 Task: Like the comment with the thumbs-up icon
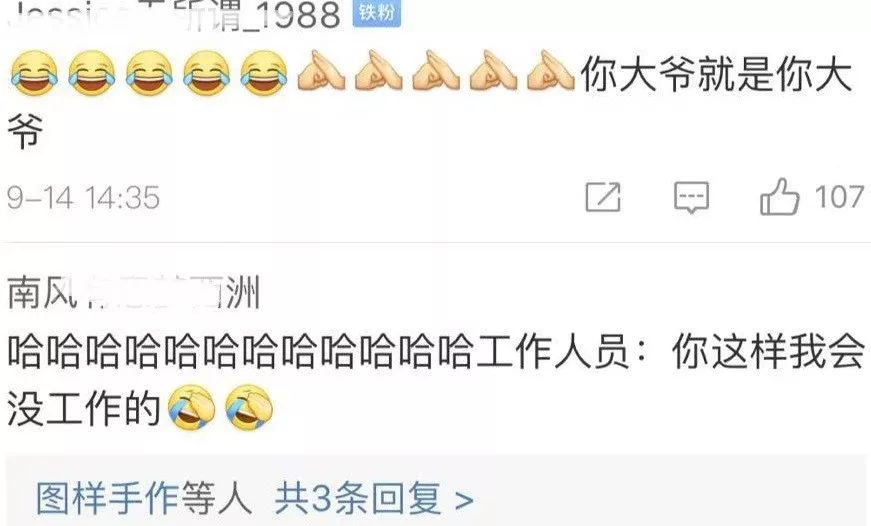pos(780,196)
